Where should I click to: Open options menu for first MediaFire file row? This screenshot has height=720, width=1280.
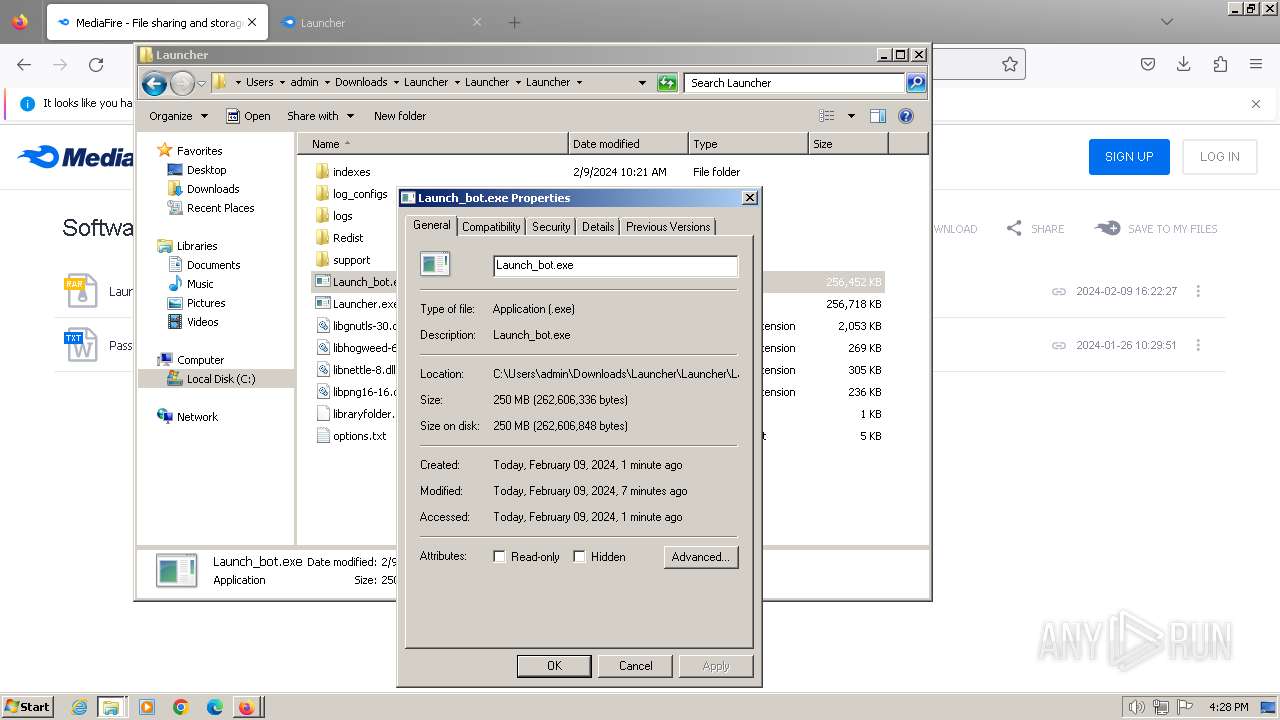[x=1198, y=291]
